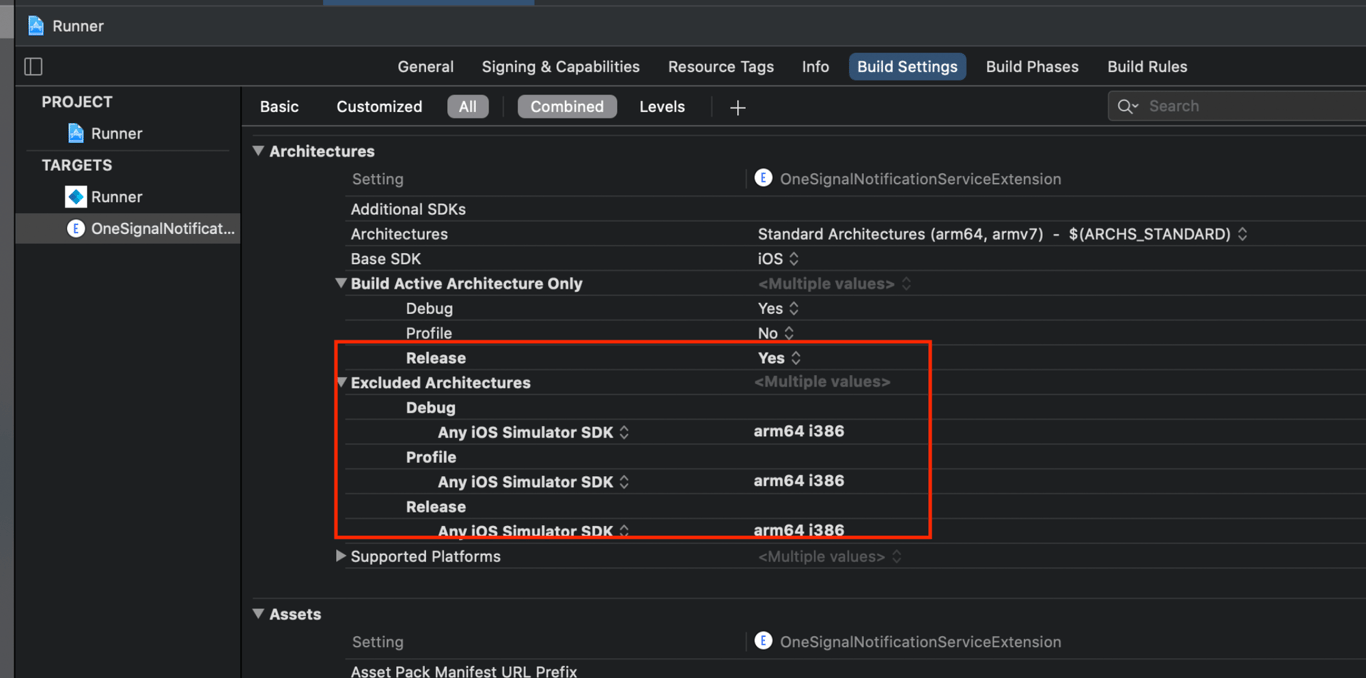The height and width of the screenshot is (678, 1366).
Task: Select the Release row under Excluded Architectures
Action: [x=436, y=507]
